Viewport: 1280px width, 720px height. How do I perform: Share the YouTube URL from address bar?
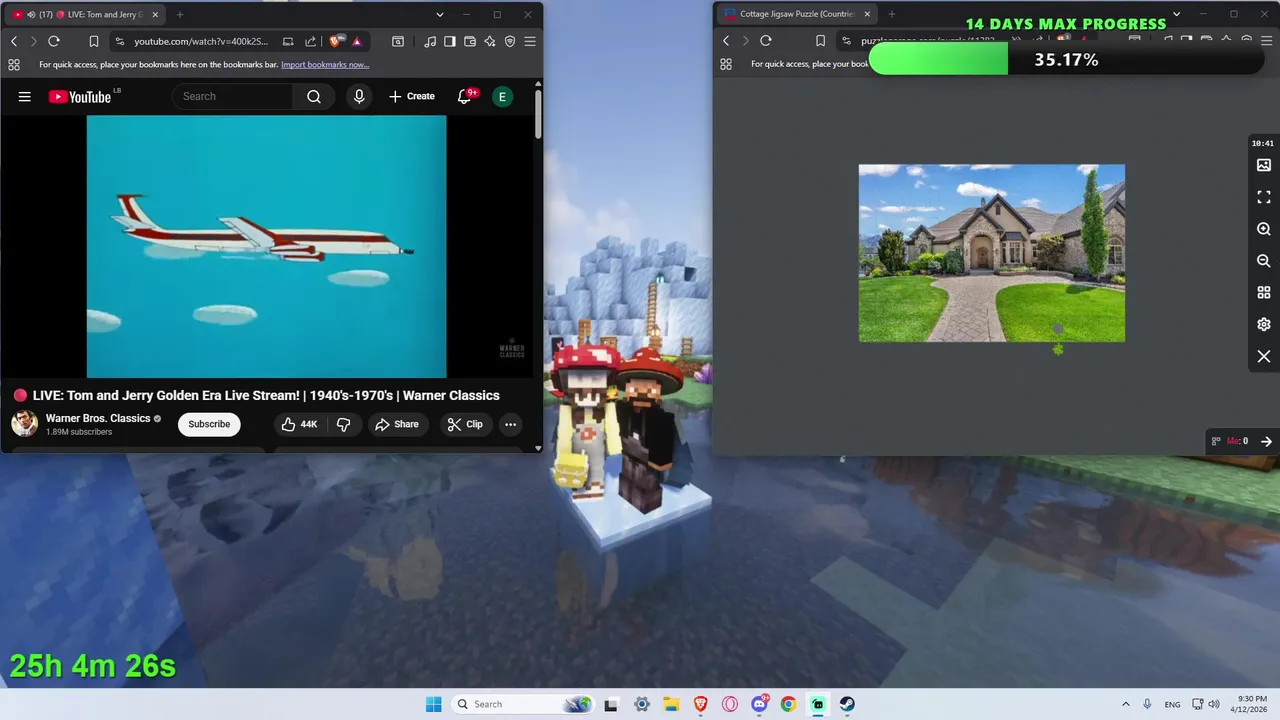click(310, 41)
